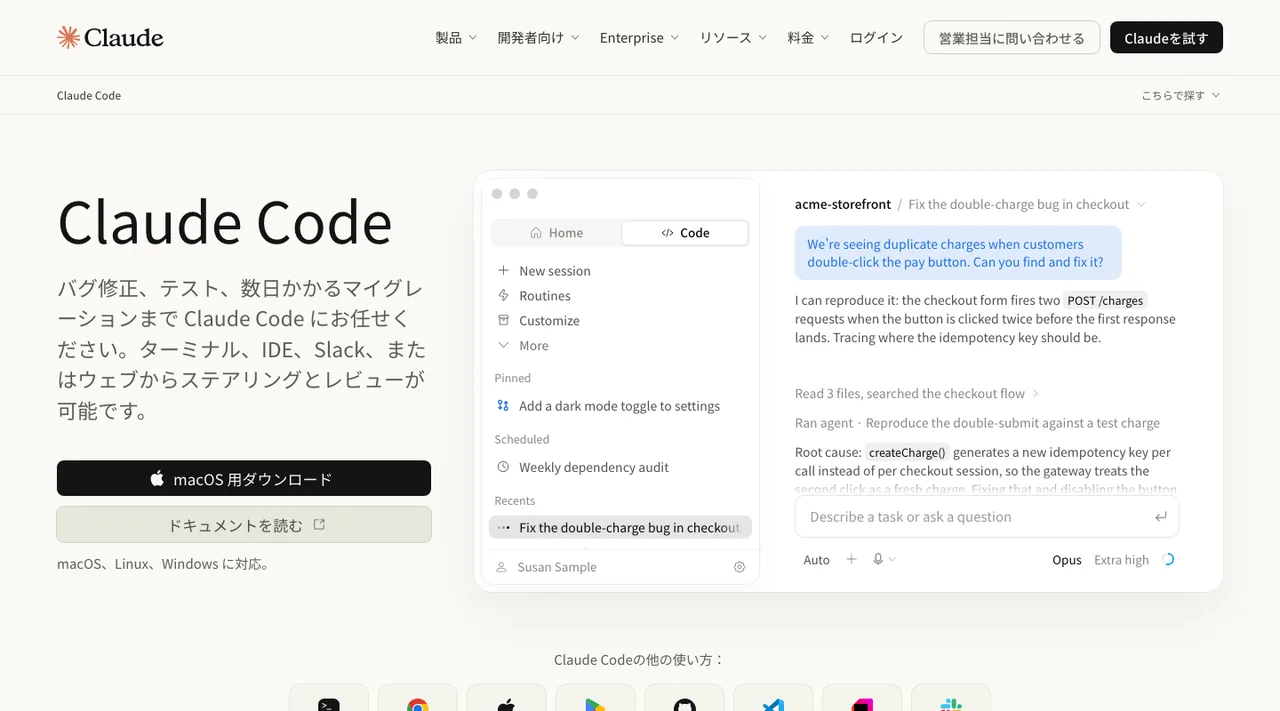Open the Chrome icon card
The image size is (1280, 711).
tap(418, 698)
